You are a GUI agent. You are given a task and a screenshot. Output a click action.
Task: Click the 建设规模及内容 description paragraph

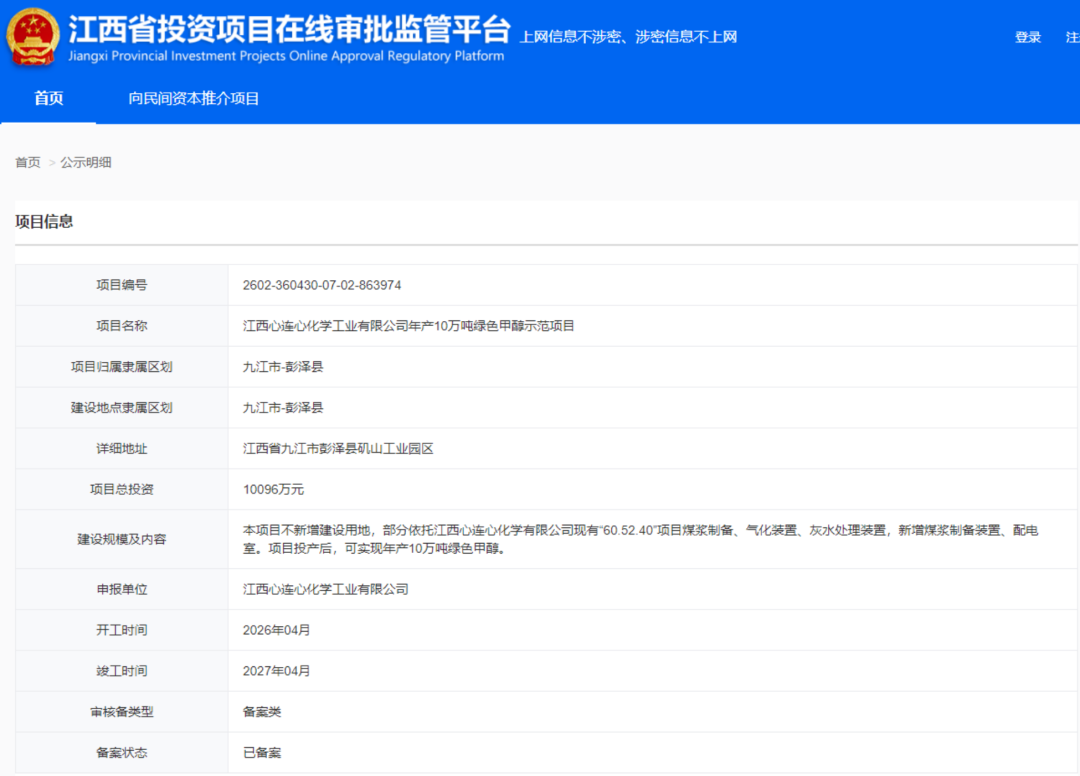(640, 539)
